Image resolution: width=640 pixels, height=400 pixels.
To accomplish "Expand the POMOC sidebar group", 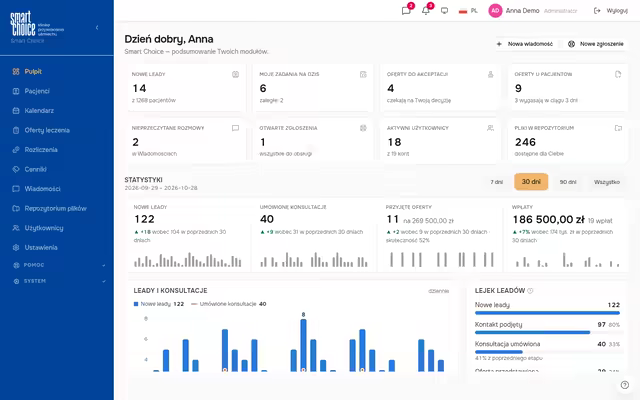I will coord(57,265).
